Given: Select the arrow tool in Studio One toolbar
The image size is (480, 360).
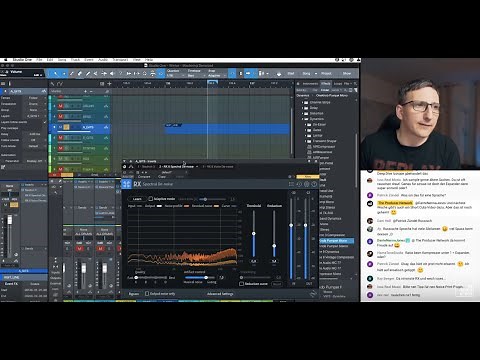Looking at the screenshot, I should pos(55,73).
